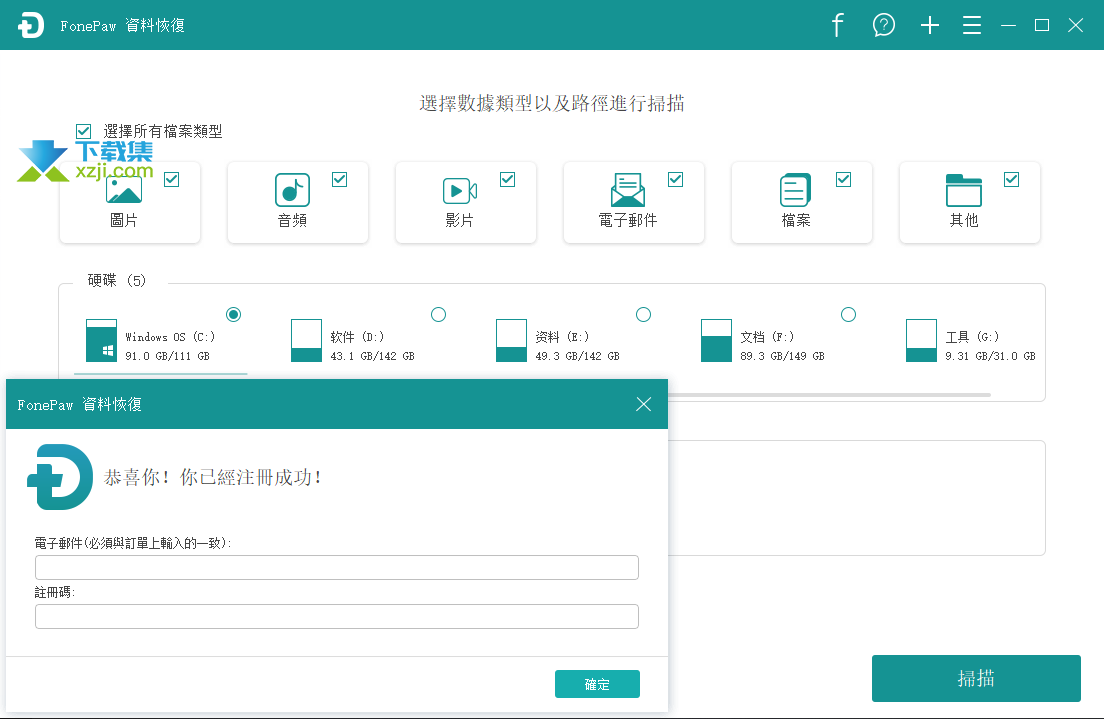This screenshot has height=719, width=1104.
Task: Click the 工具 (G:) drive icon
Action: coord(921,340)
